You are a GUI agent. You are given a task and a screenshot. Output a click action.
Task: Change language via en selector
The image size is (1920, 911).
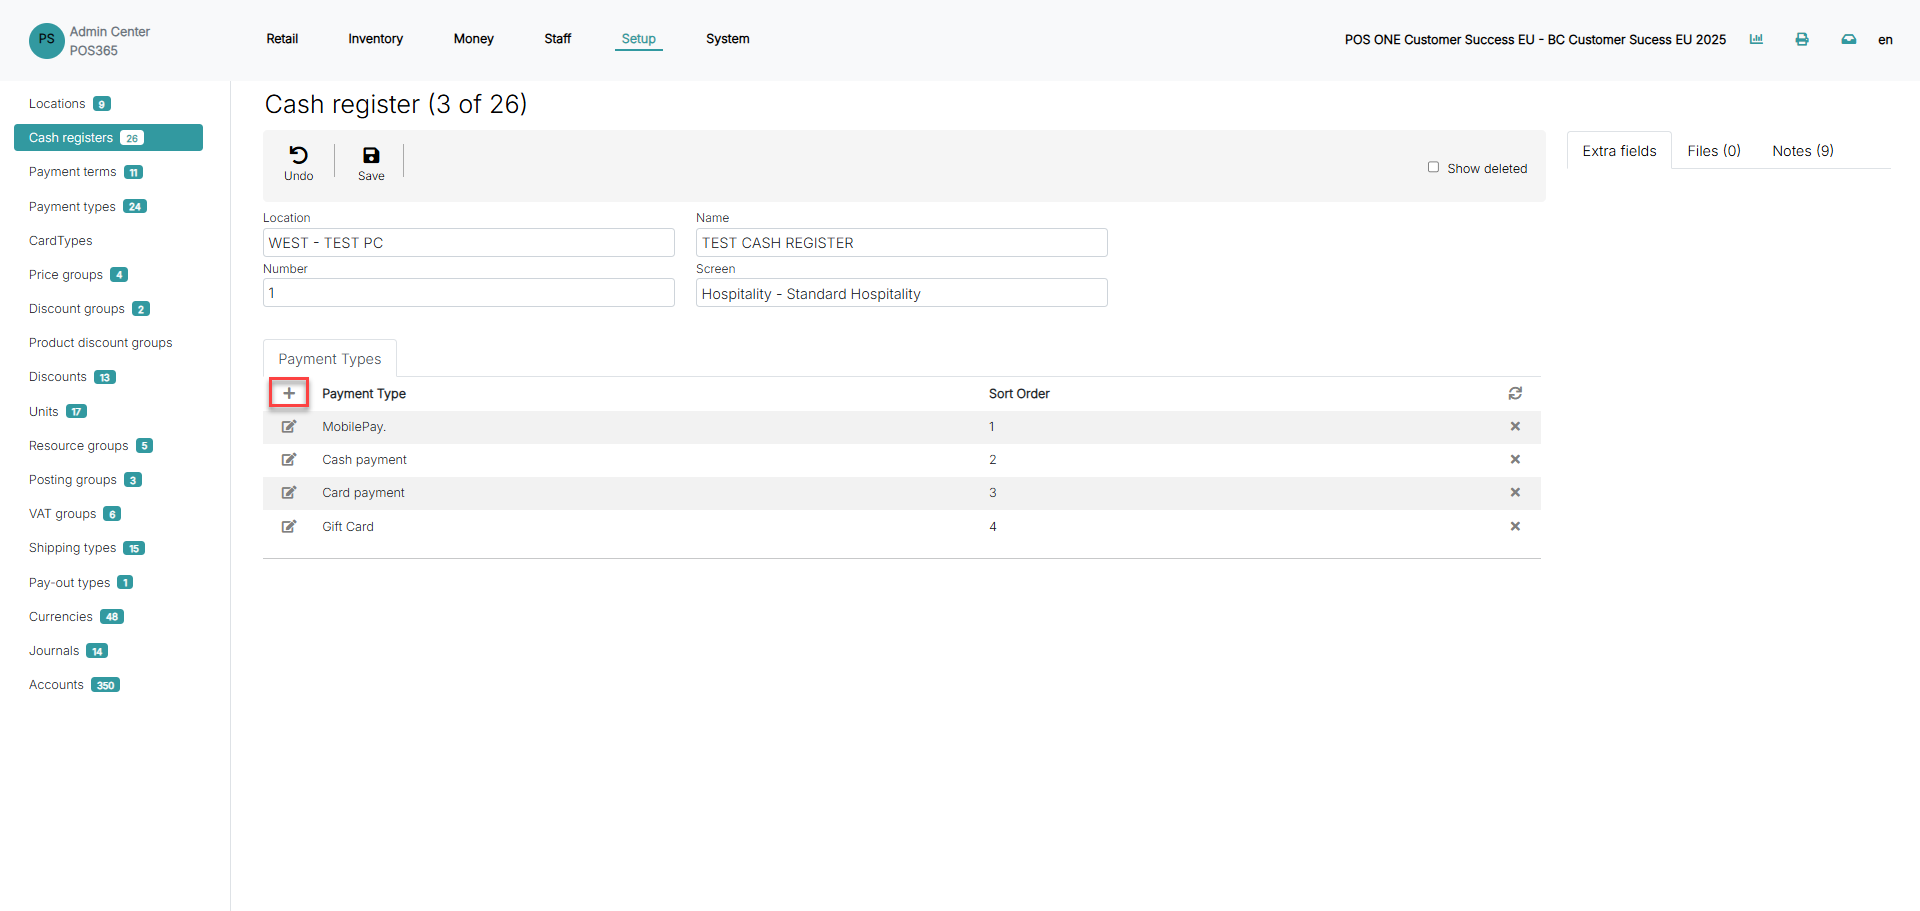pyautogui.click(x=1885, y=40)
